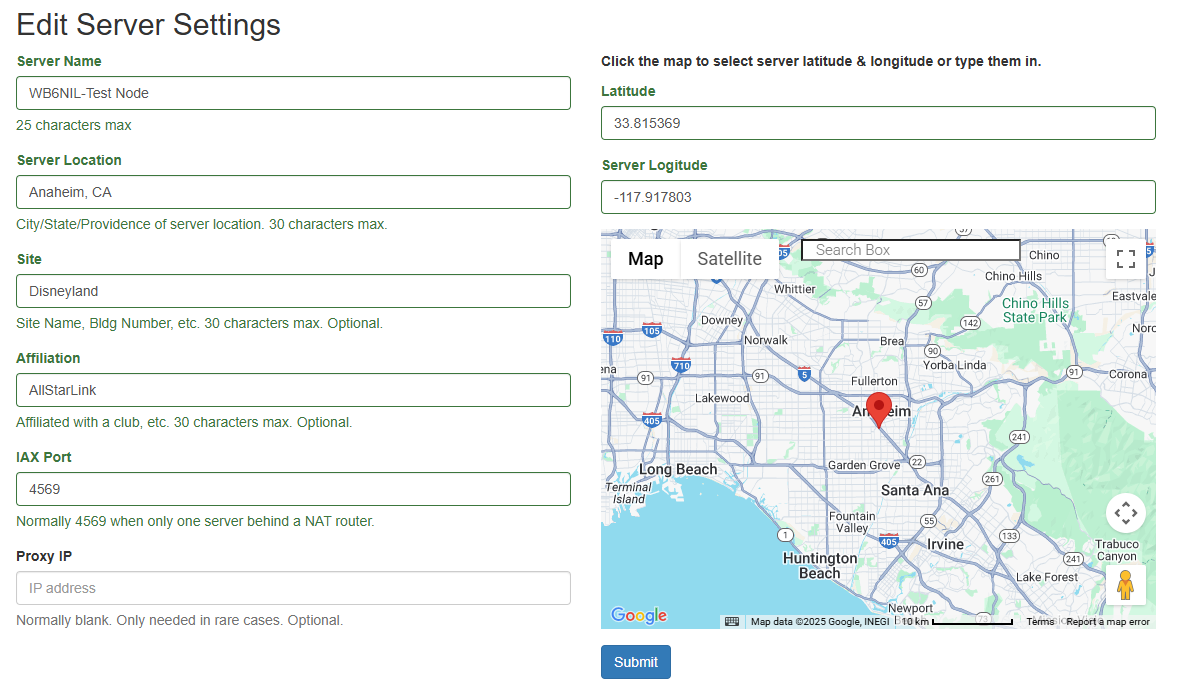Click the empty Proxy IP address field
Viewport: 1183px width, 693px height.
[293, 588]
